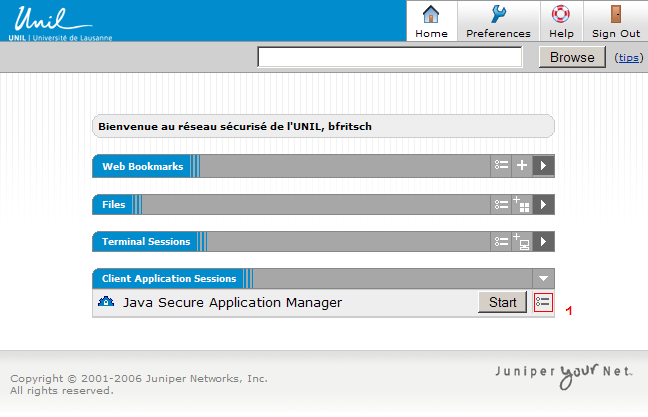Viewport: 648px width, 417px height.
Task: Start Java Secure Application Manager
Action: [502, 302]
